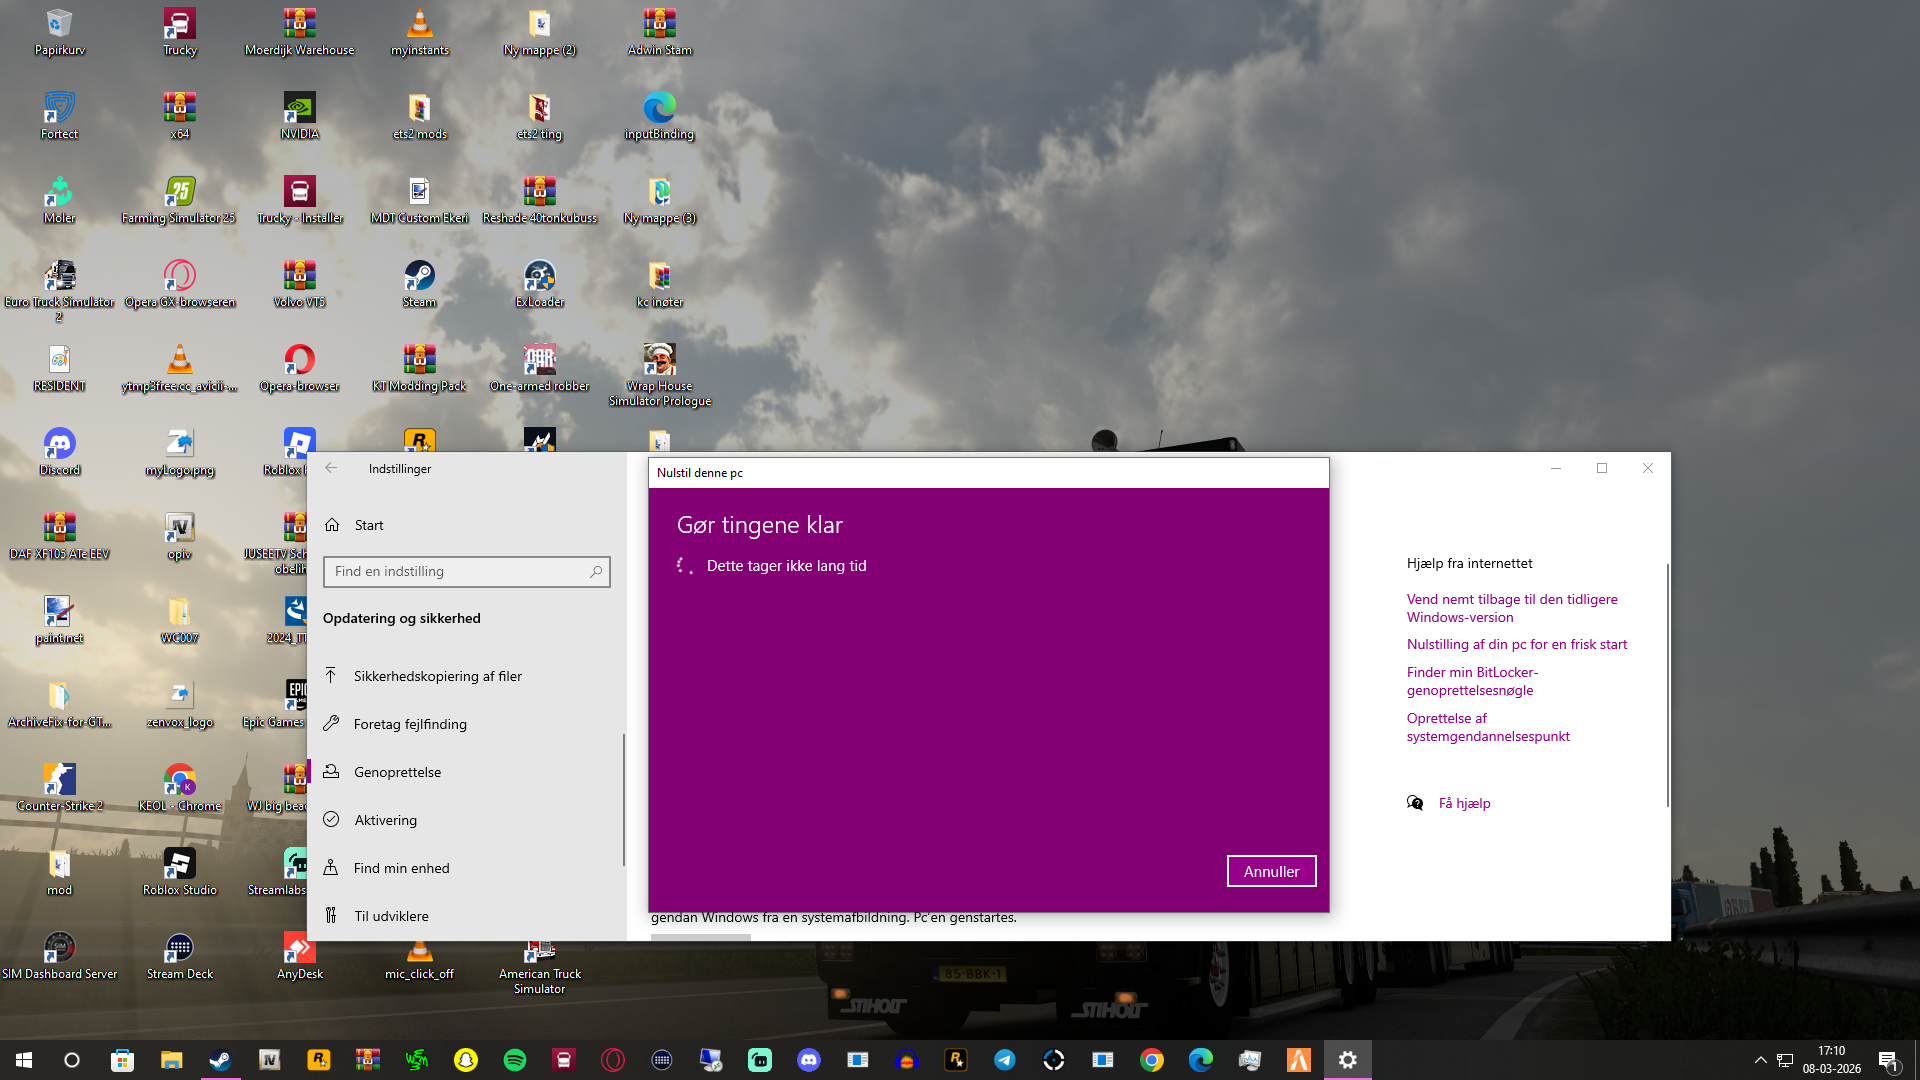This screenshot has width=1920, height=1080.
Task: Click the Start home icon in Settings
Action: pyautogui.click(x=332, y=525)
